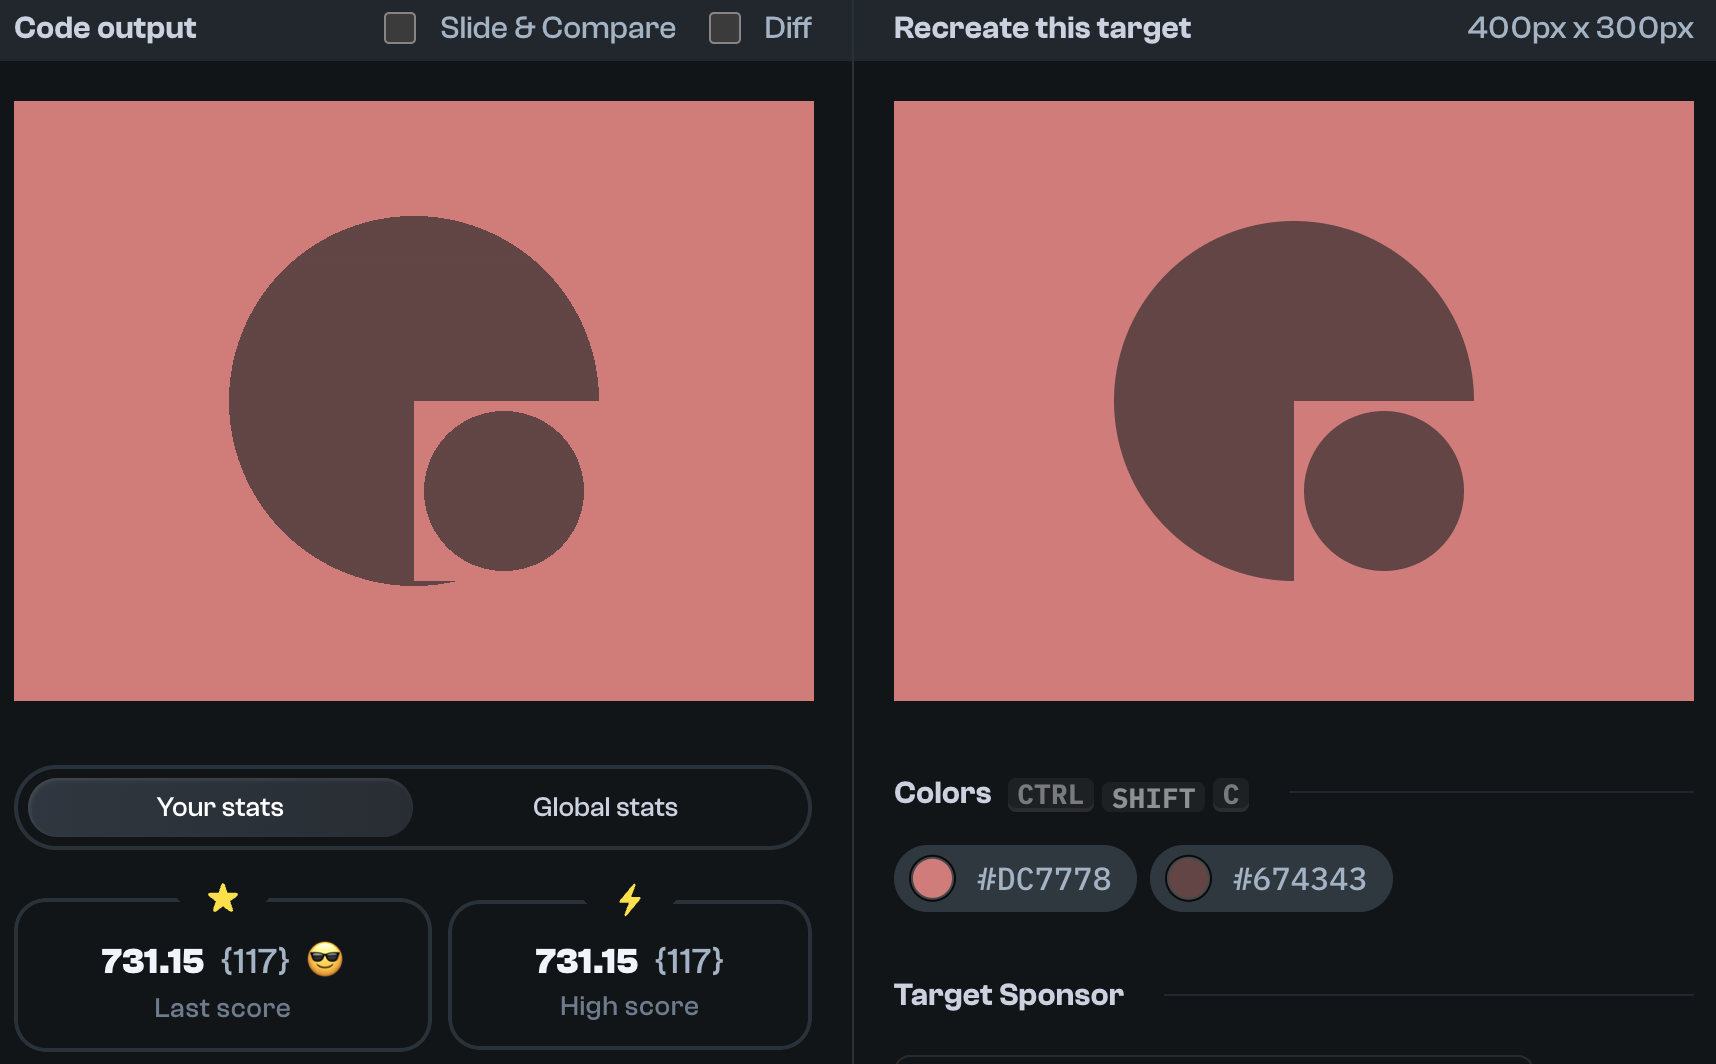Screen dimensions: 1716x1064
Task: Click the circular swatch inside the #DC7778 chip
Action: [933, 878]
